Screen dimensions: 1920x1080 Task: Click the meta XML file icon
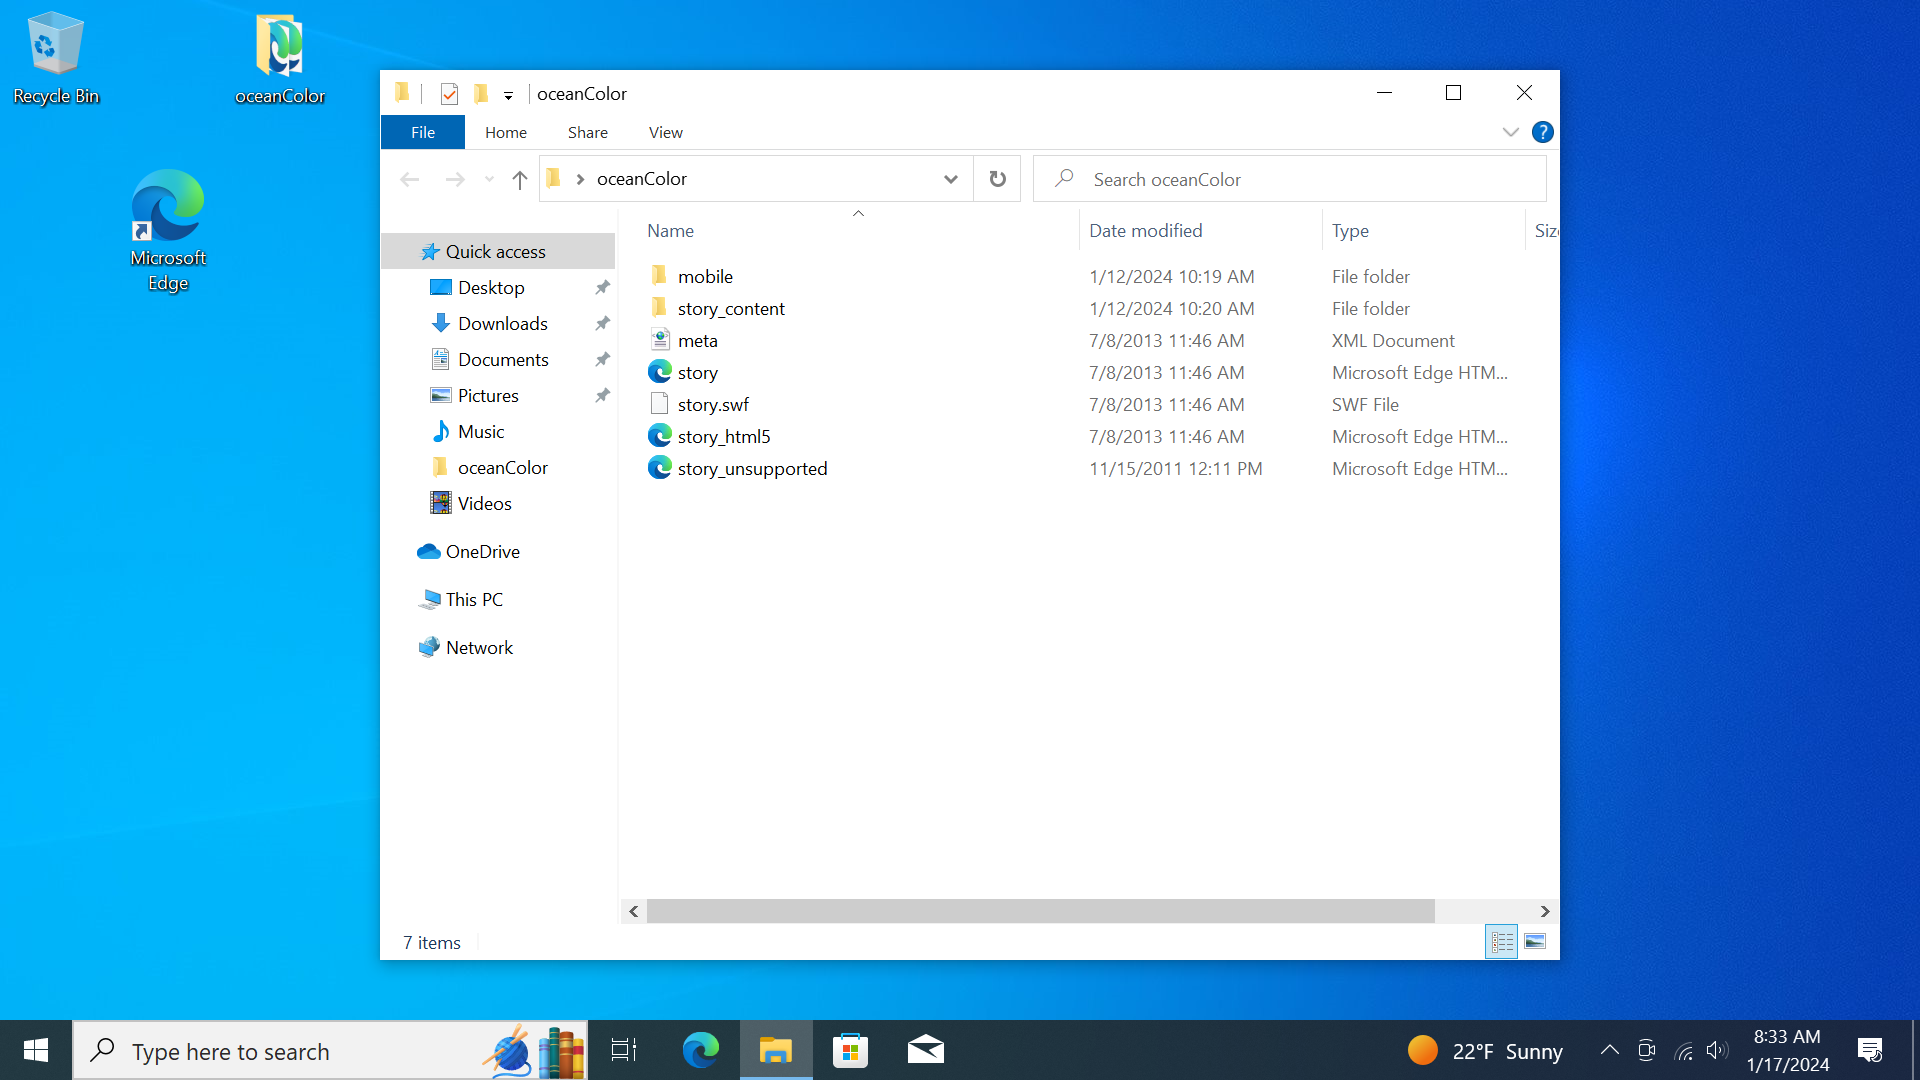click(x=659, y=340)
